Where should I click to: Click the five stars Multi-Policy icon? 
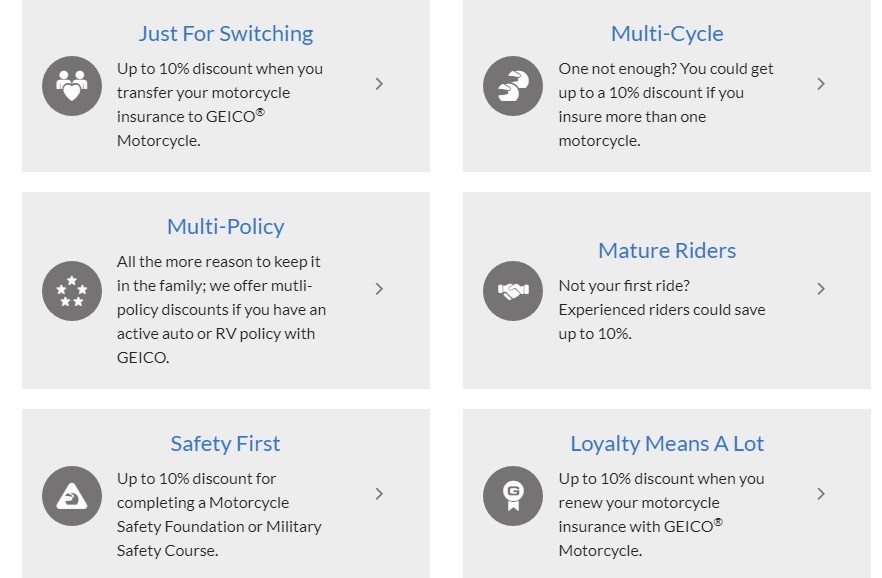[x=72, y=291]
